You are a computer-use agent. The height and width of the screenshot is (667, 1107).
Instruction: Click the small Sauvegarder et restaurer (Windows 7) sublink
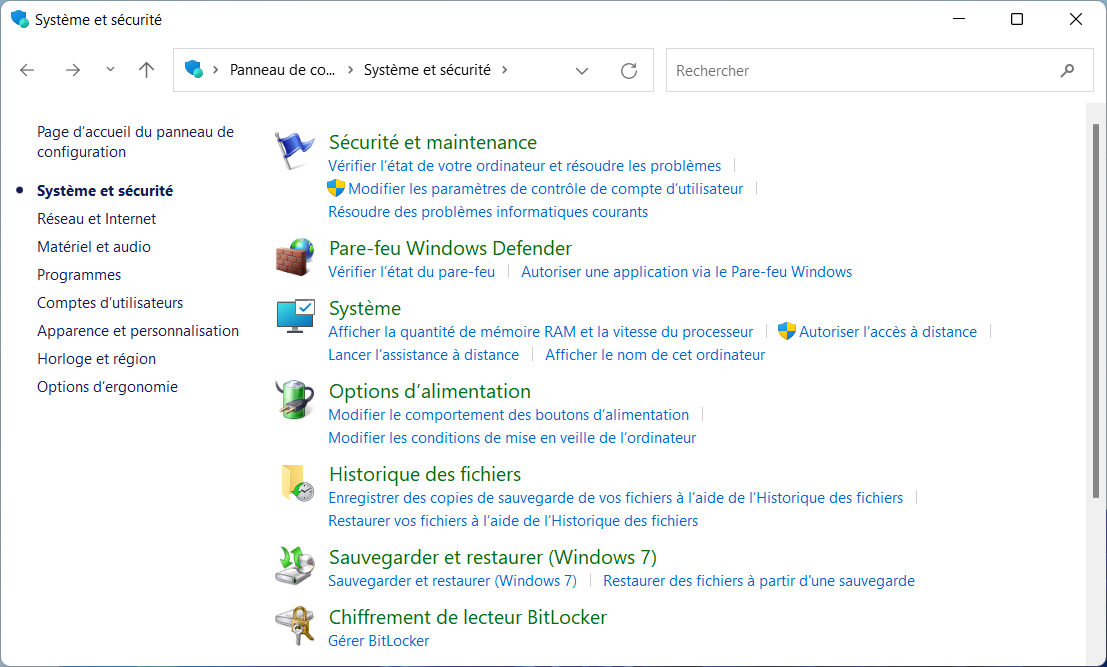[453, 581]
